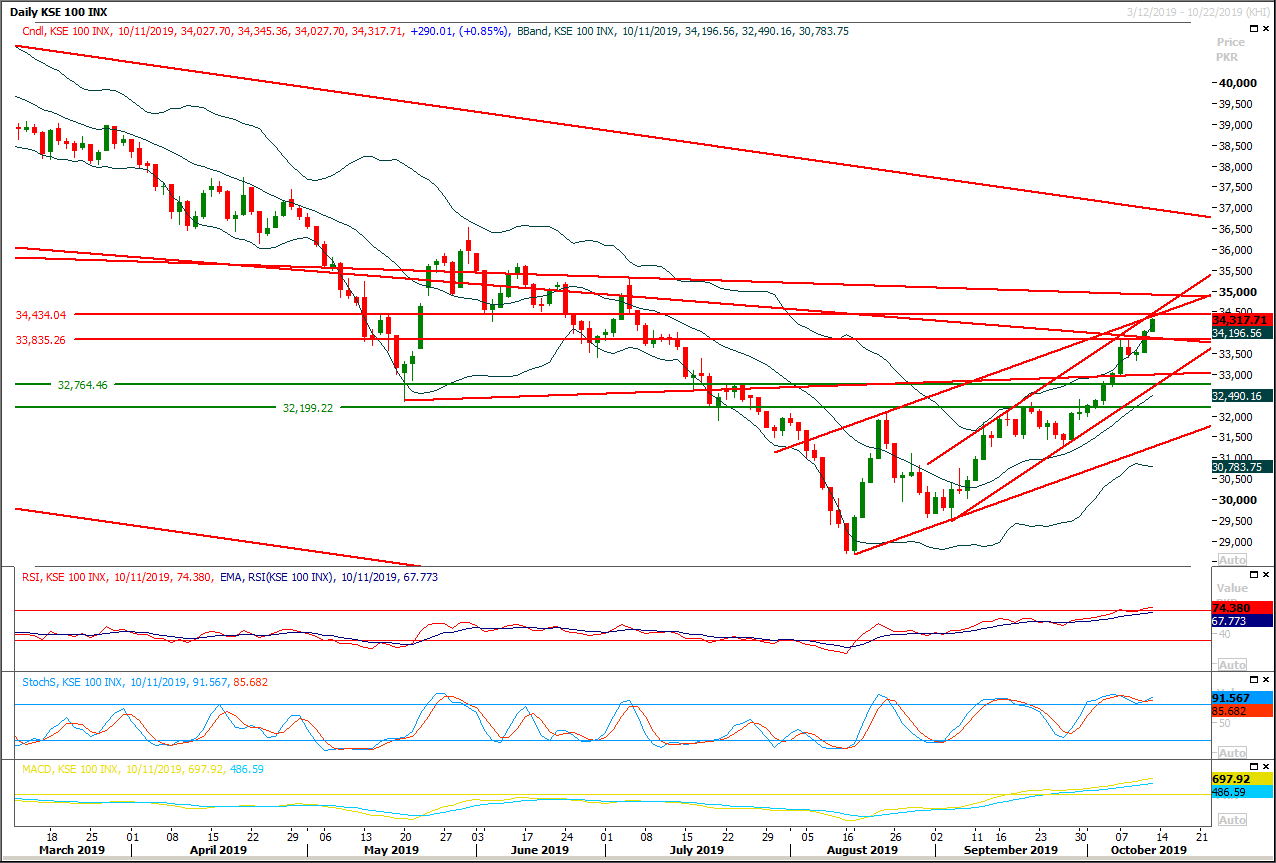Click Auto scale button on StochS pane

[1233, 752]
